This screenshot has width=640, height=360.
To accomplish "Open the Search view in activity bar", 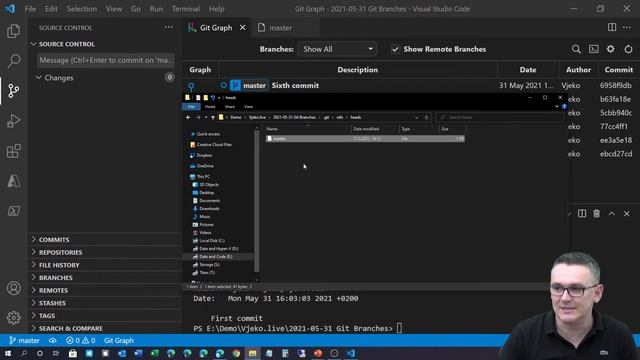I will [13, 61].
